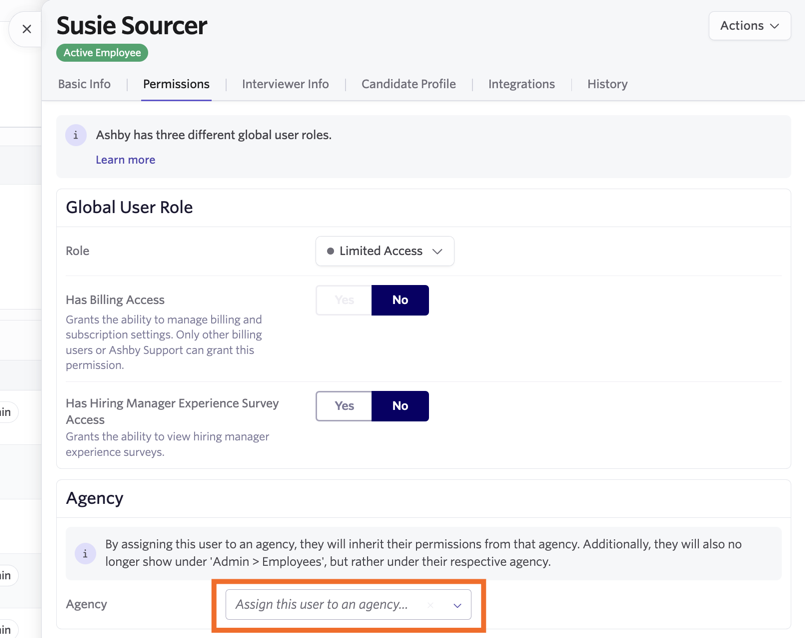Open the Assign this user to an agency dropdown
The height and width of the screenshot is (638, 805).
[348, 605]
